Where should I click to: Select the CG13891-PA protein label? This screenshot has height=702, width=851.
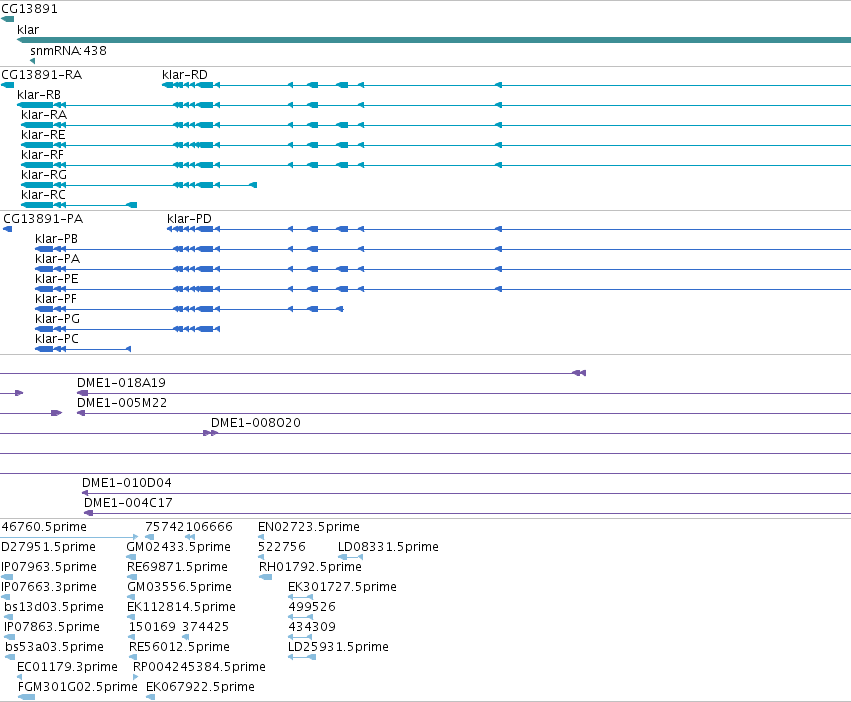click(43, 219)
